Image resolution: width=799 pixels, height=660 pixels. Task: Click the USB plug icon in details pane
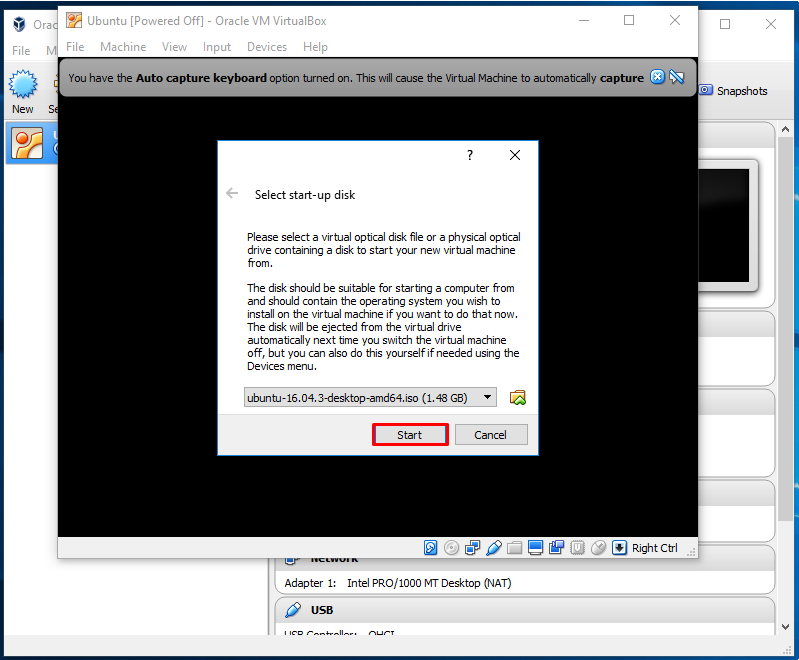tap(293, 610)
